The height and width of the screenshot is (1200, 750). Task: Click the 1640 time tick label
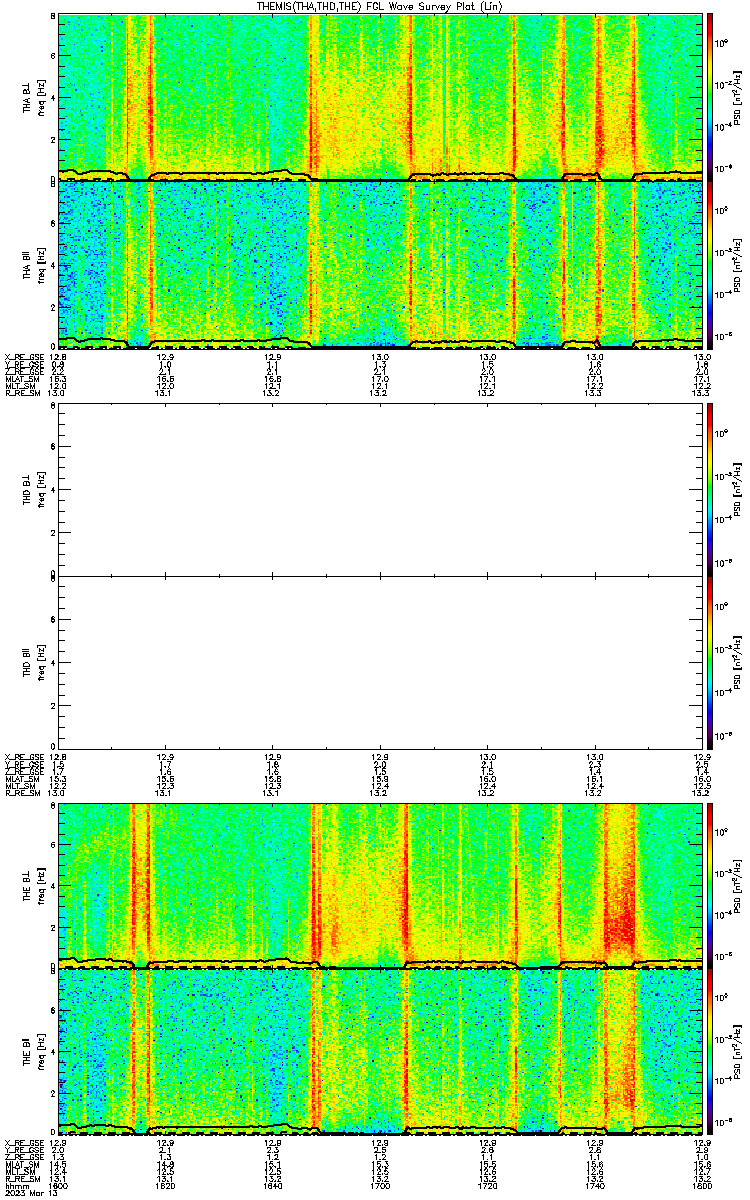pos(272,1187)
